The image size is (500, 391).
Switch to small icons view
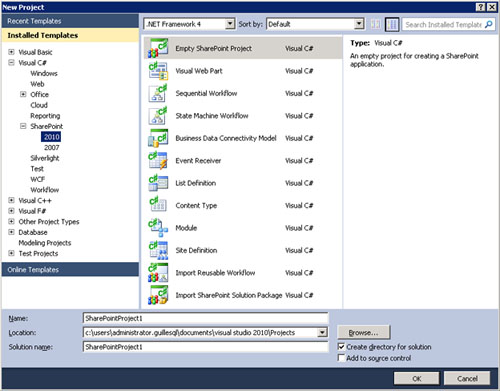[x=376, y=24]
